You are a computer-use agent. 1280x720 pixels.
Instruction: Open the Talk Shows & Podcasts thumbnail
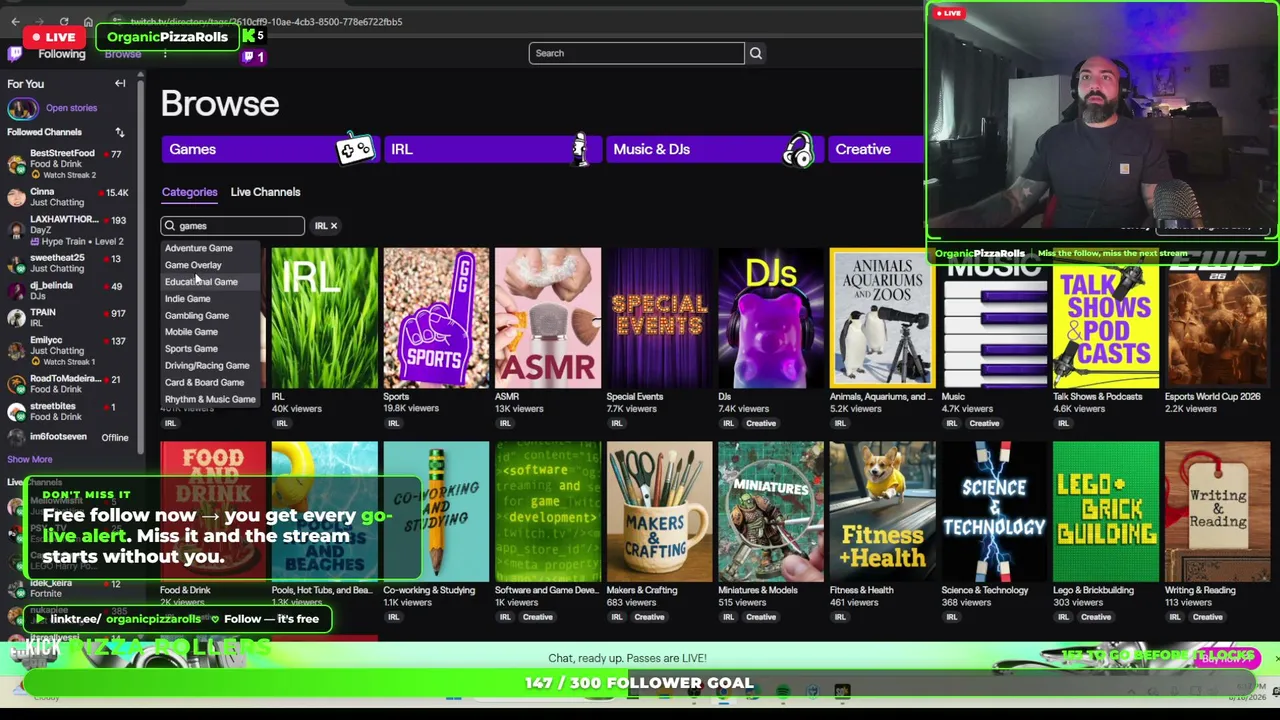(x=1106, y=318)
